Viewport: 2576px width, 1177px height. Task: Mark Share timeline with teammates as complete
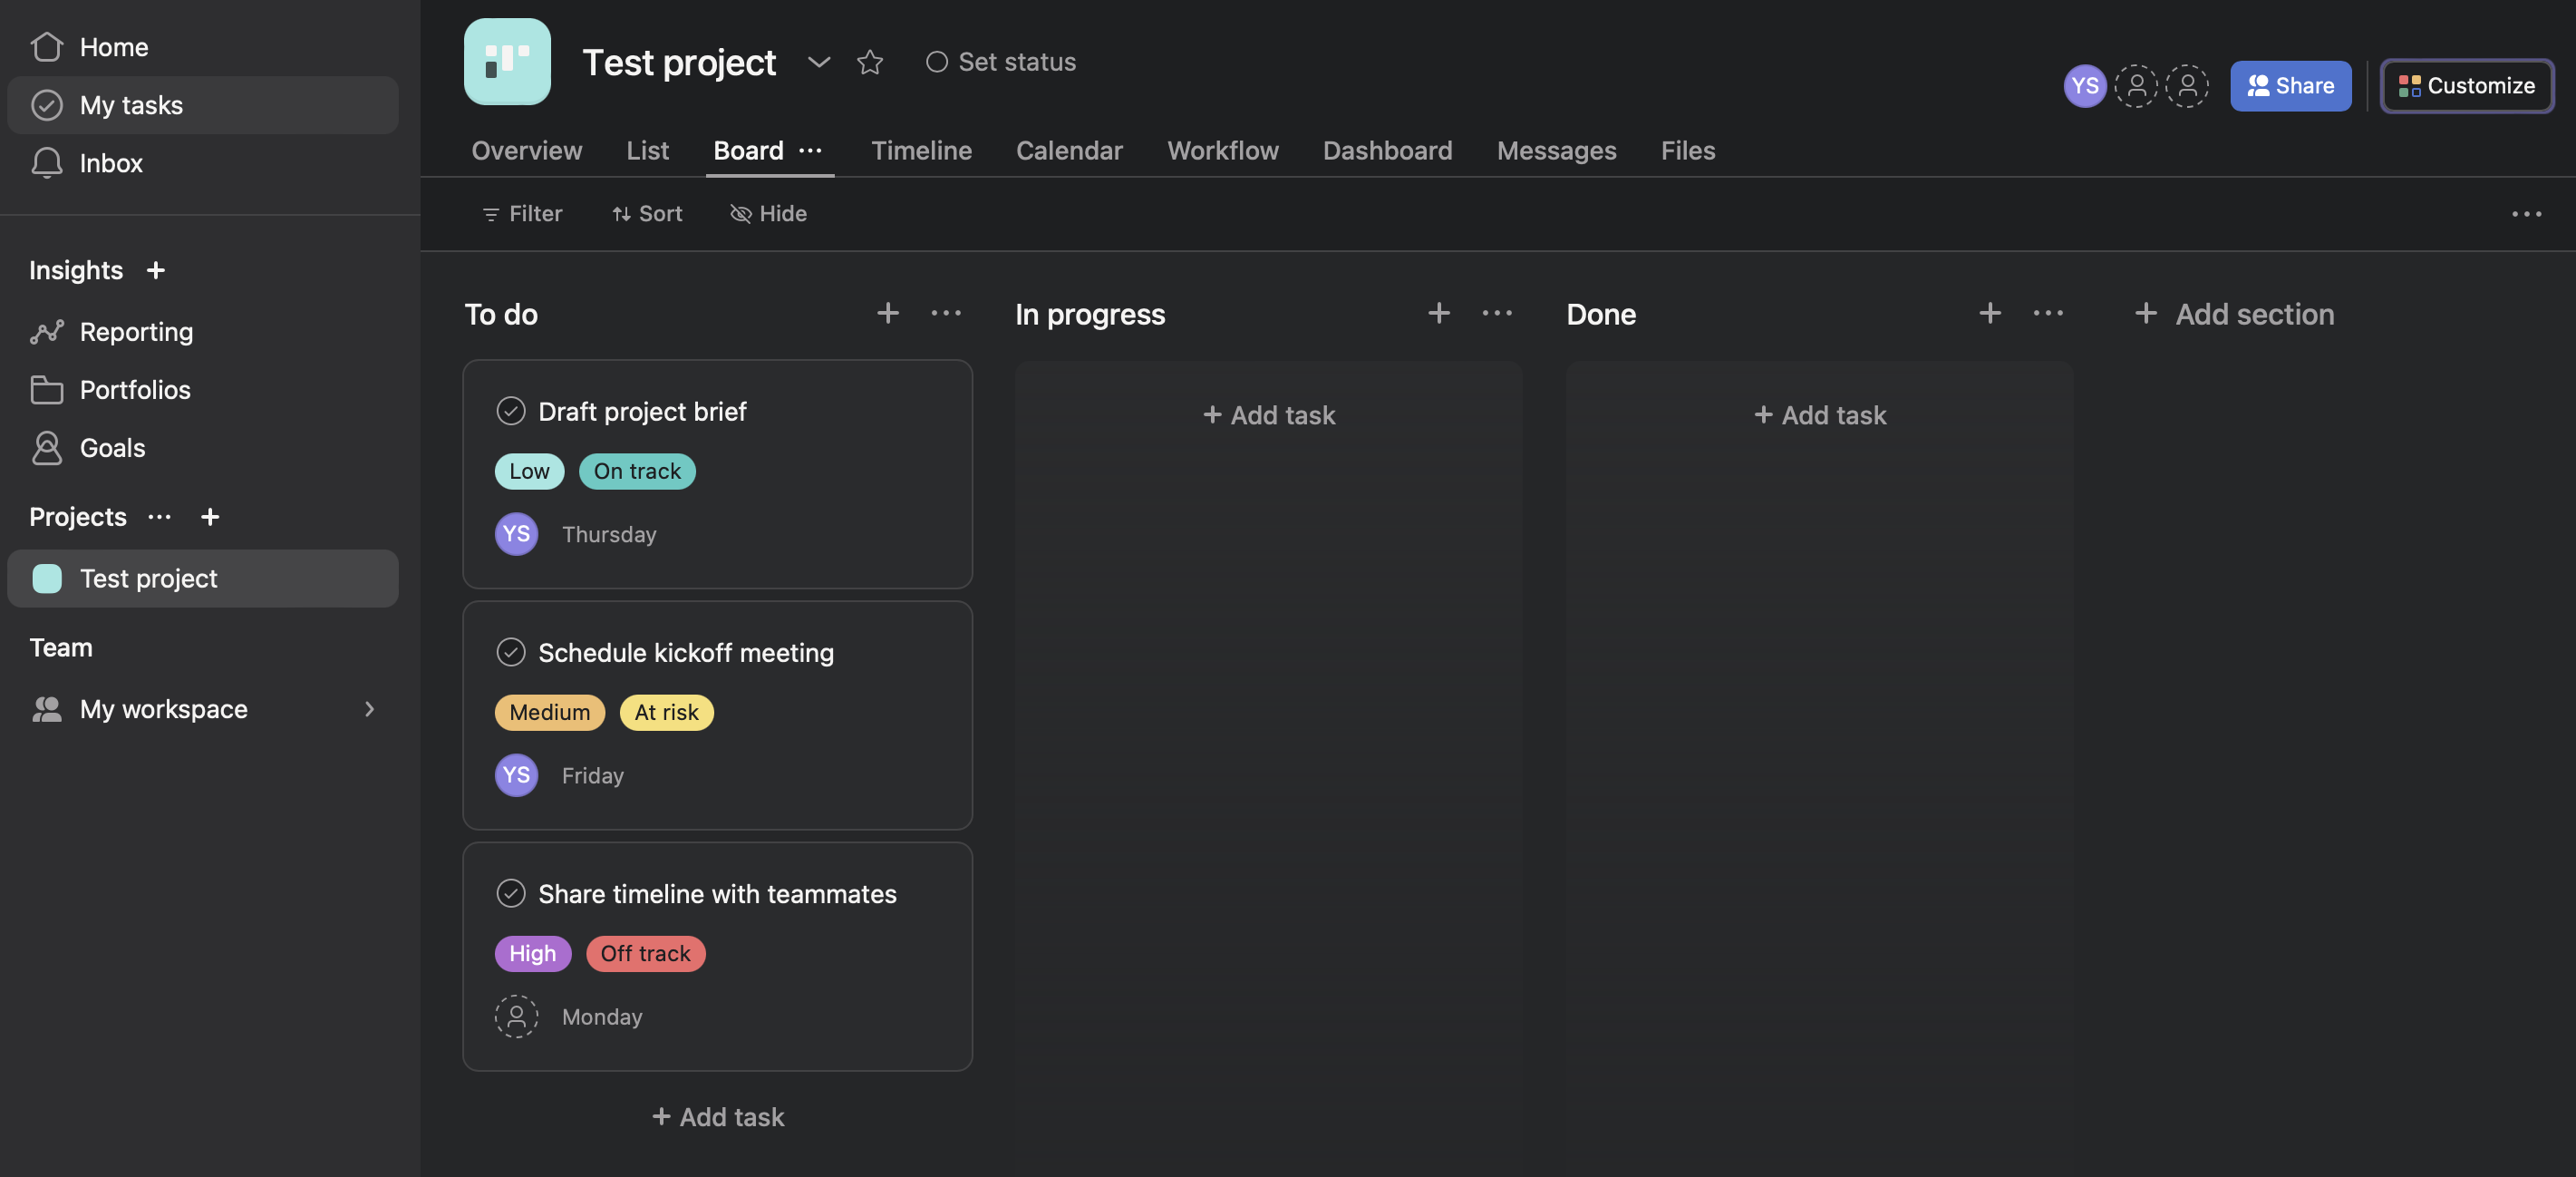point(511,893)
